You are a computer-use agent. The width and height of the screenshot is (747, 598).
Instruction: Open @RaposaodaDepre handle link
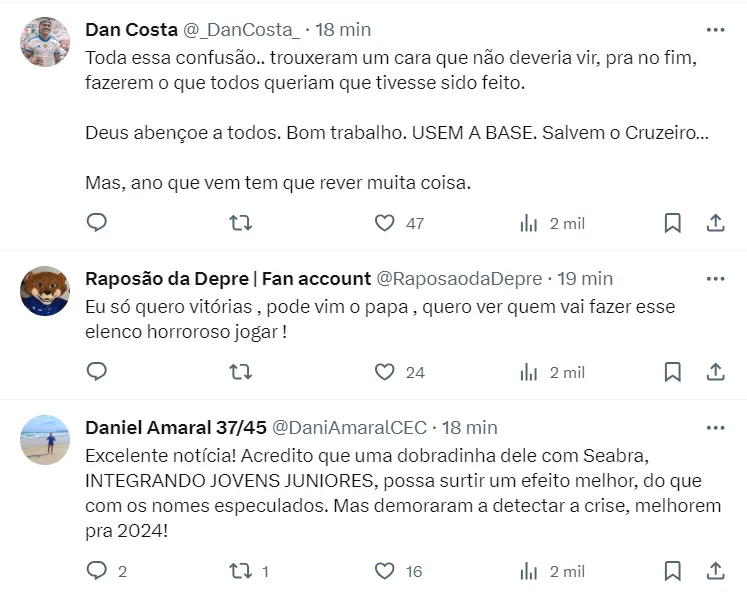point(459,279)
